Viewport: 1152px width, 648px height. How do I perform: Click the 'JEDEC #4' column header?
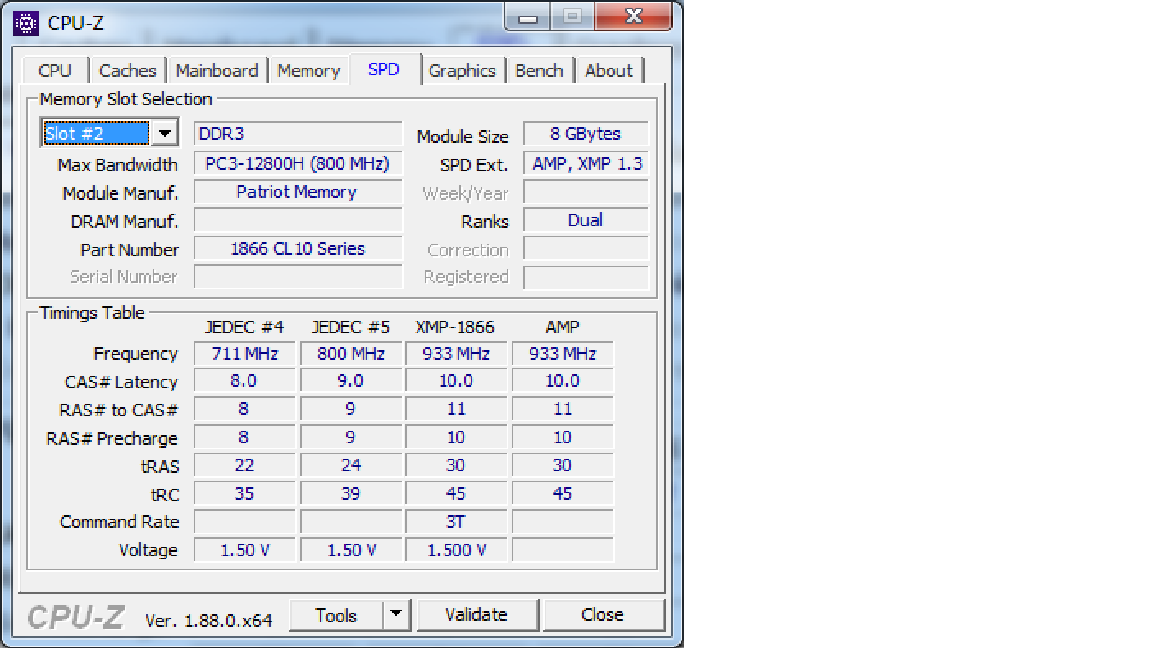[x=245, y=327]
